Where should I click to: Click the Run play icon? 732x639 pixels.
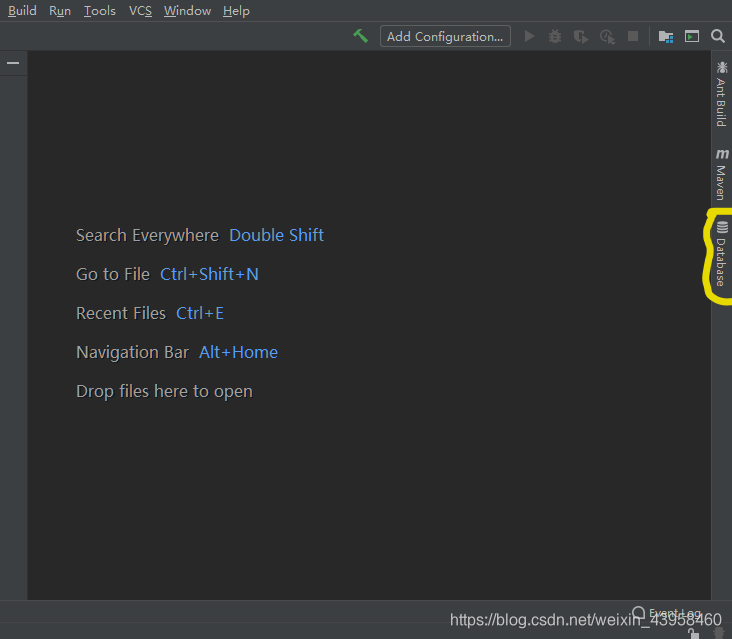click(x=529, y=36)
